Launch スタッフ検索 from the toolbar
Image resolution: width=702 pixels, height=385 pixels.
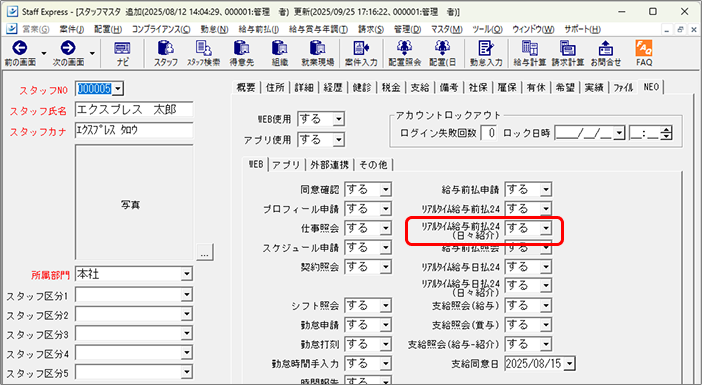coord(204,53)
